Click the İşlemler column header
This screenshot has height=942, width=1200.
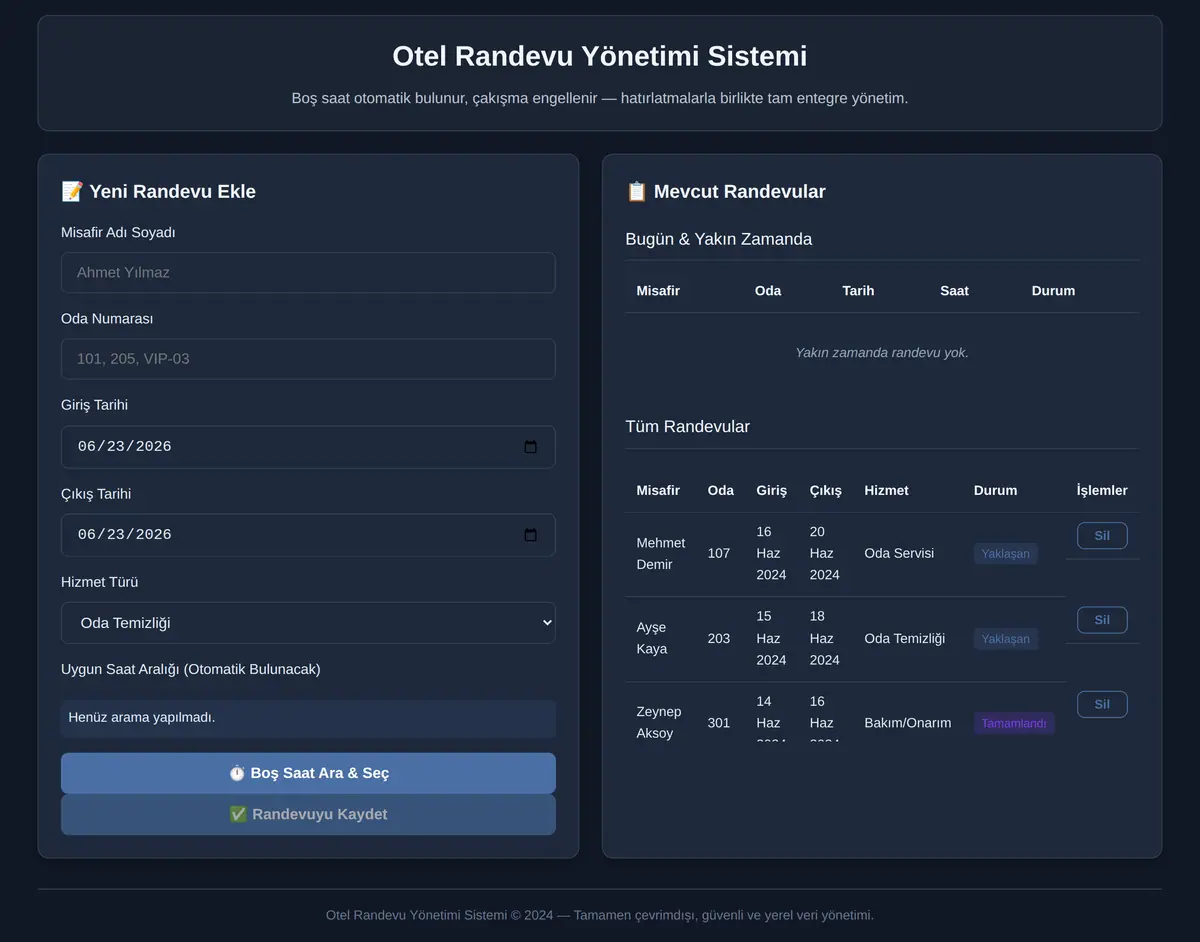(1102, 491)
